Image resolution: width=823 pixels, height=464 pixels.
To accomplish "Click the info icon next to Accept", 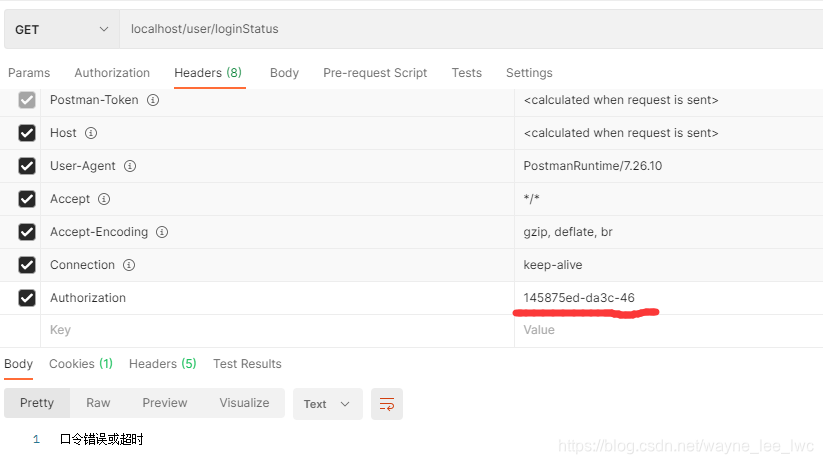I will [104, 199].
